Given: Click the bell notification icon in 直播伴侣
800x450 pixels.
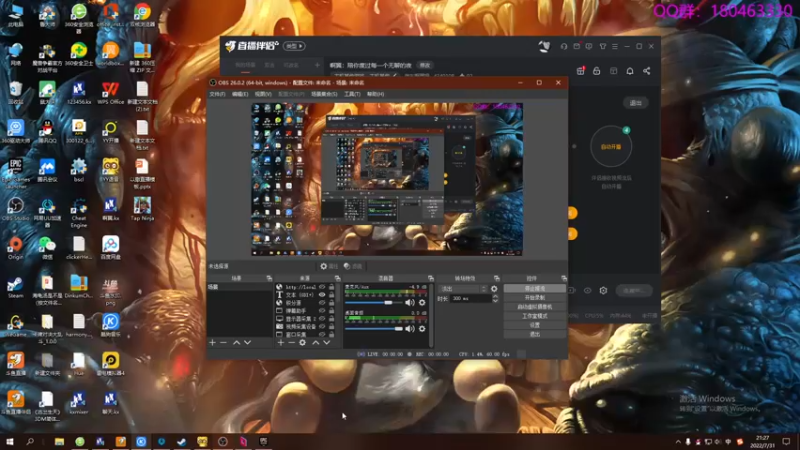Looking at the screenshot, I should (x=630, y=71).
